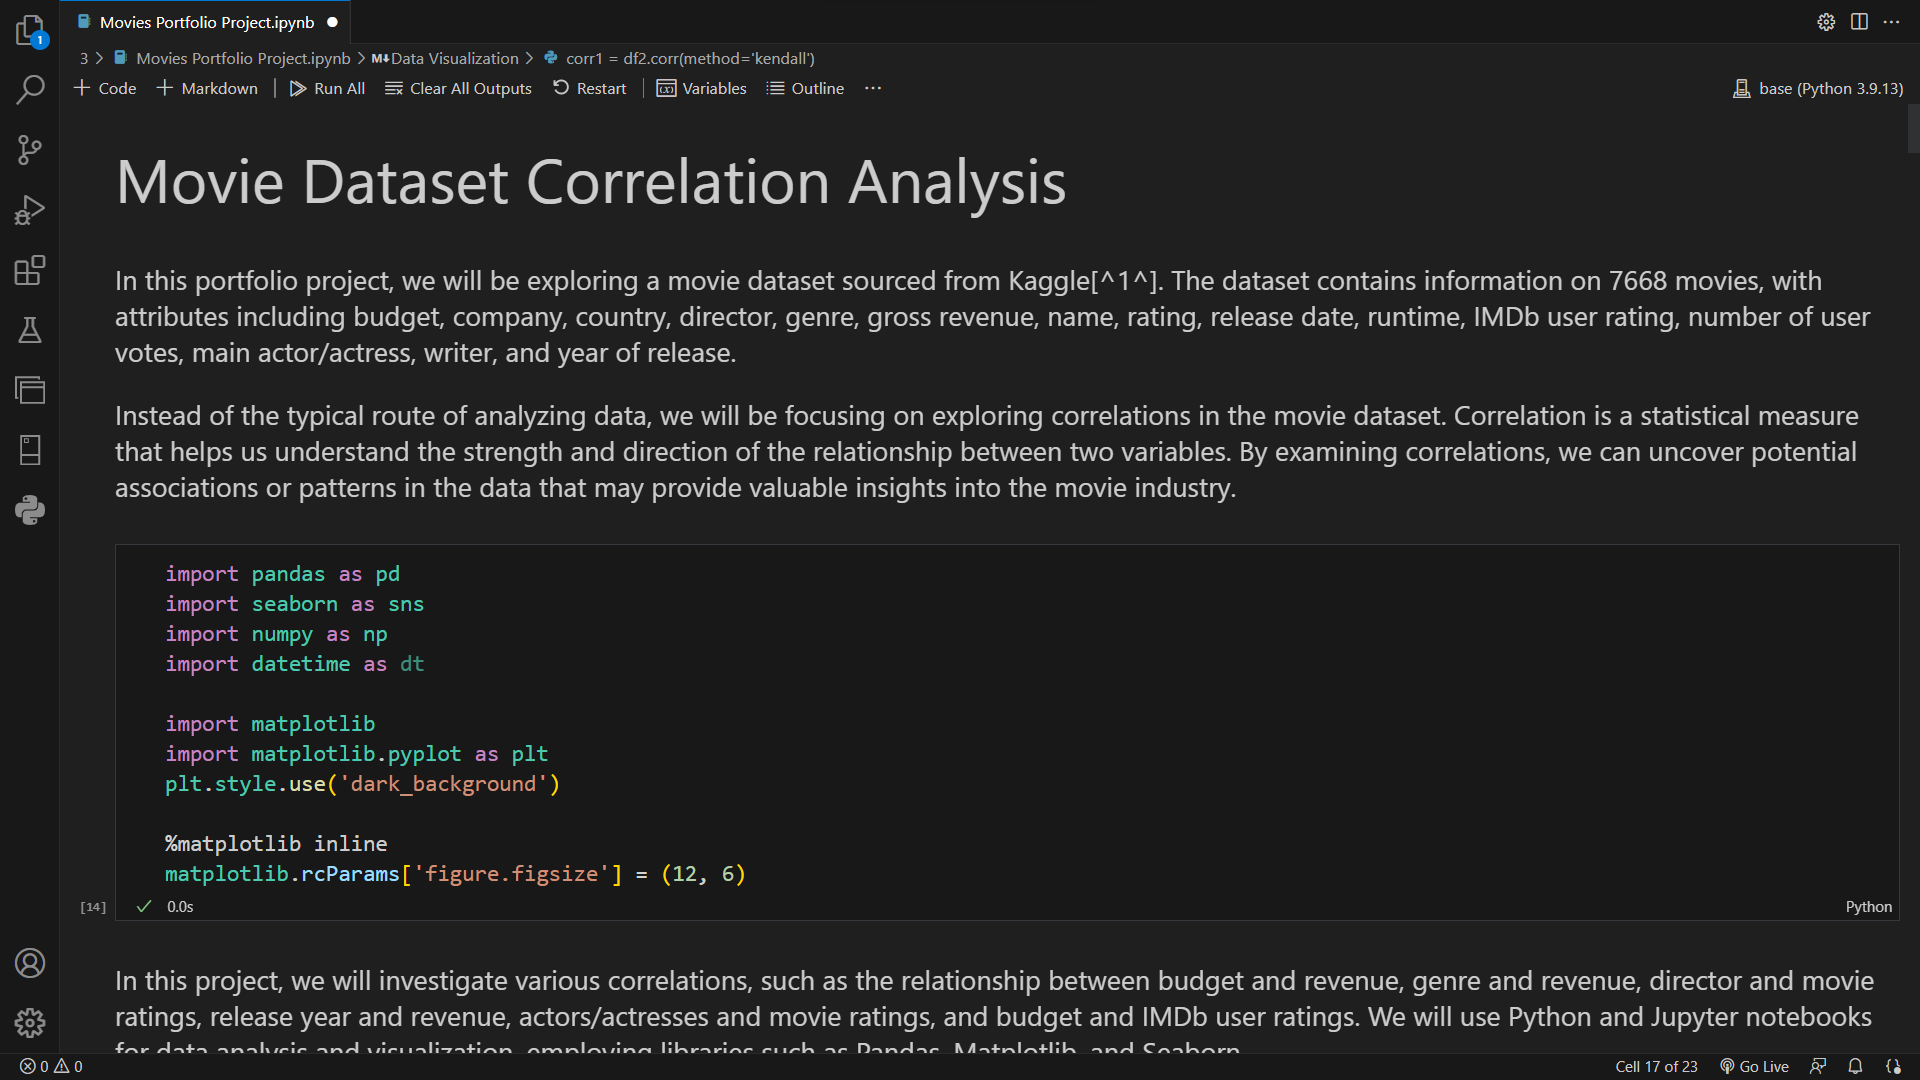1920x1080 pixels.
Task: Open the Source Control view
Action: click(30, 150)
